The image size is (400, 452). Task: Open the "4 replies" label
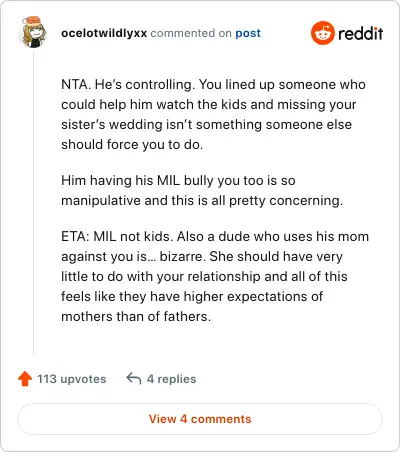tap(171, 379)
